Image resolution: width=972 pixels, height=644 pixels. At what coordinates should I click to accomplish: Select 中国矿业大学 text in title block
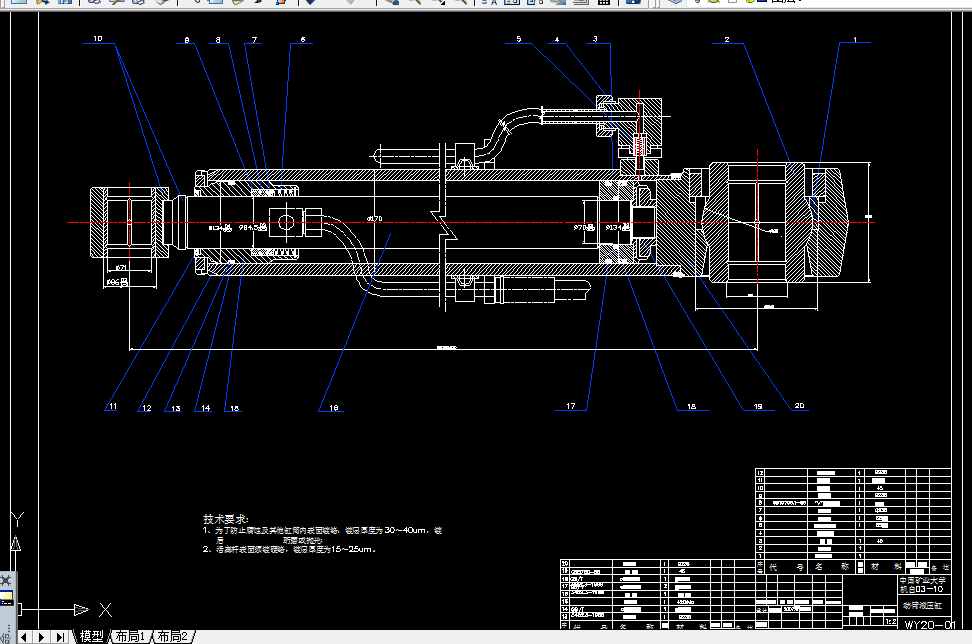pyautogui.click(x=923, y=581)
